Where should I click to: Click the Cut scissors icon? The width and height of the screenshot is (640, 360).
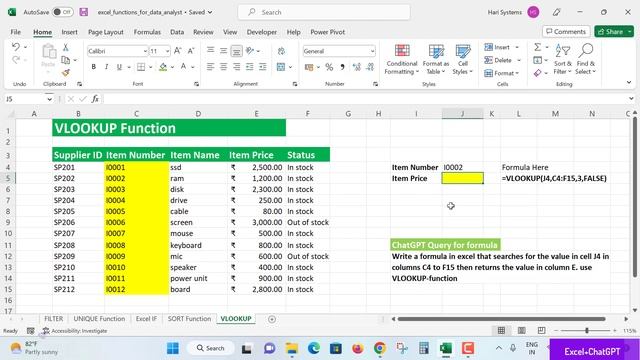[65, 48]
